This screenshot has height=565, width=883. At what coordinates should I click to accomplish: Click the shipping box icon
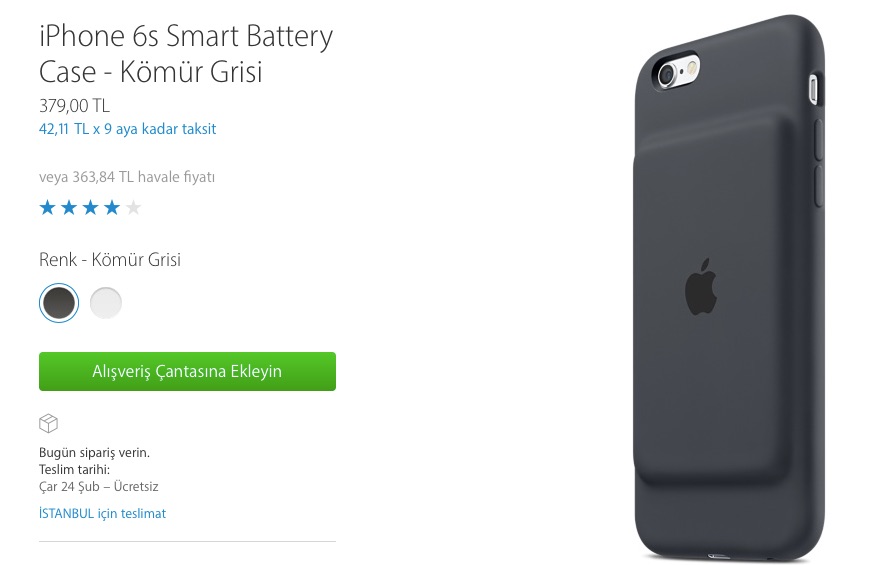pyautogui.click(x=48, y=423)
